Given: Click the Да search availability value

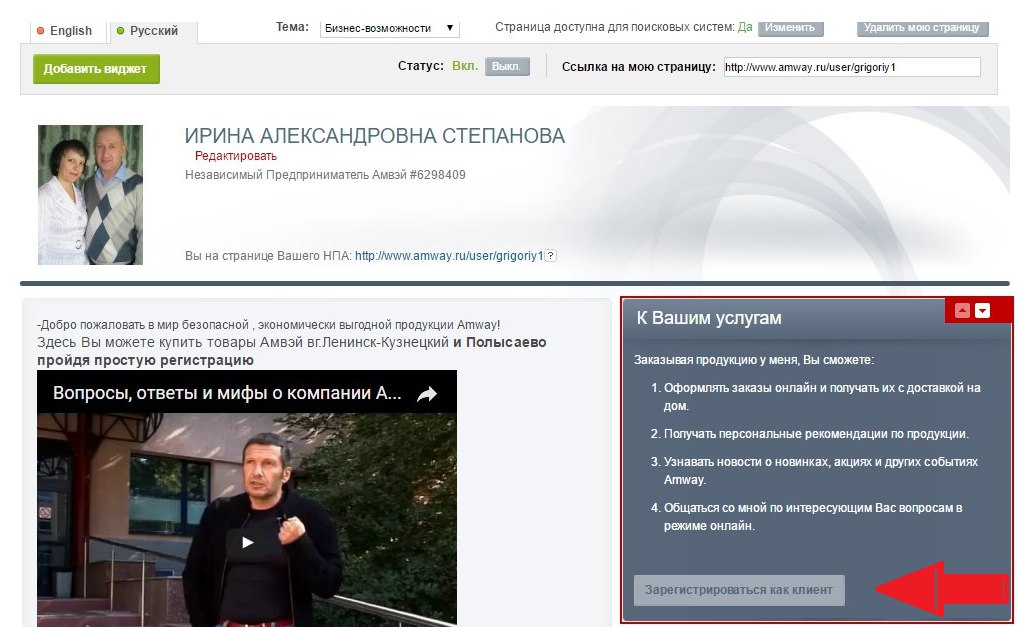Looking at the screenshot, I should click(x=745, y=27).
